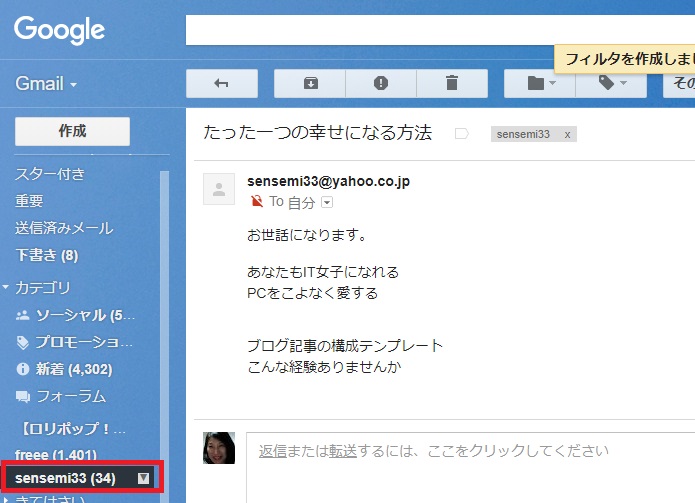Viewport: 695px width, 503px height.
Task: Show details via To 自分 arrow
Action: [x=327, y=203]
